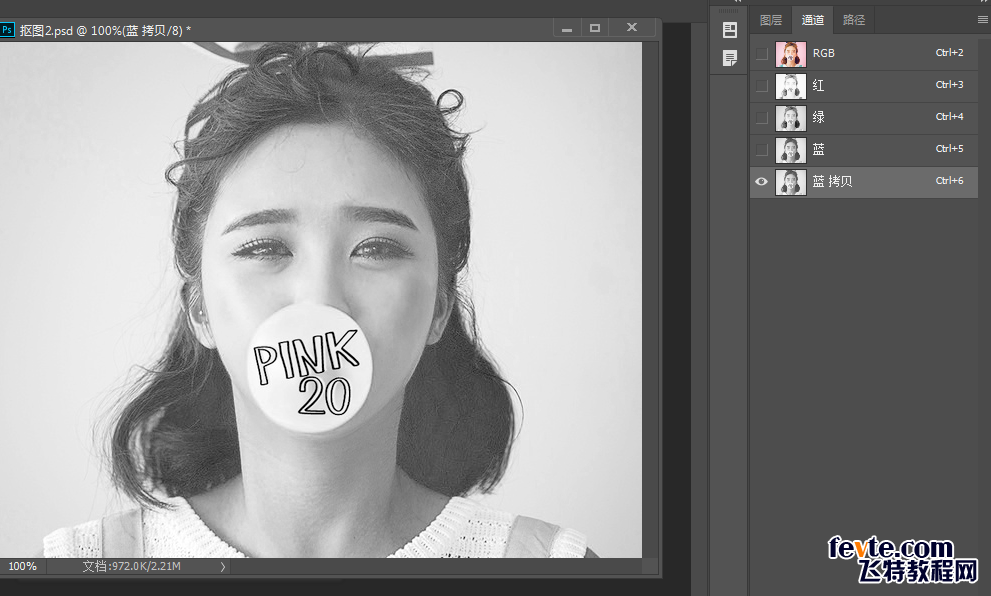This screenshot has height=596, width=991.
Task: Maximize the 抠图2.psd document window
Action: 595,28
